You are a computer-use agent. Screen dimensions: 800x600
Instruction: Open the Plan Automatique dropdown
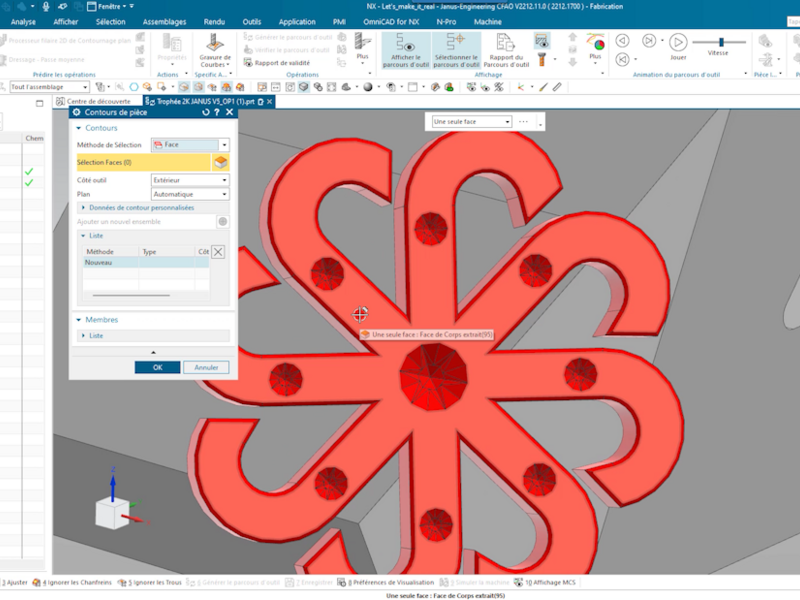click(x=190, y=194)
